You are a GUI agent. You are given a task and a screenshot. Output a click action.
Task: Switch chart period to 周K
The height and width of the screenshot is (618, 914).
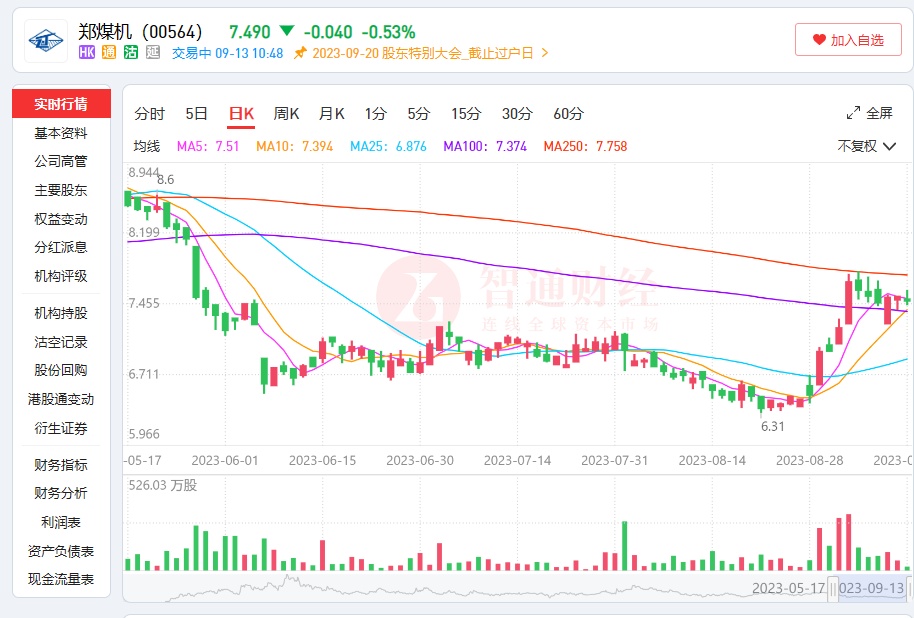click(287, 113)
